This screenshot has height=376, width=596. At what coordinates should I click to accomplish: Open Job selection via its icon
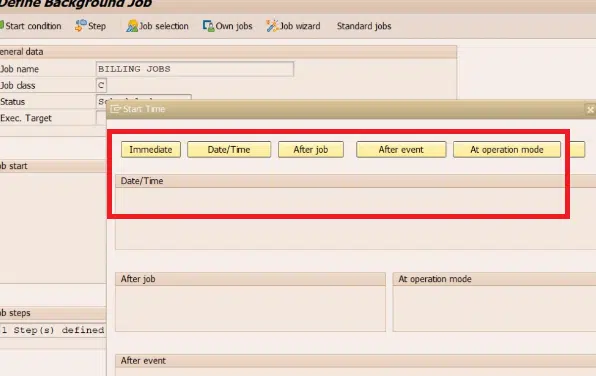tap(132, 26)
